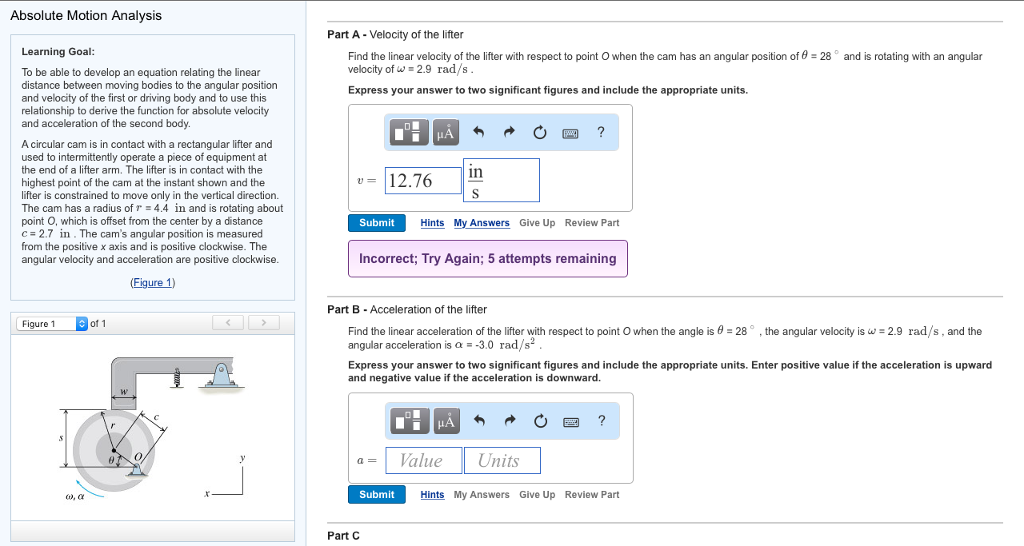Image resolution: width=1024 pixels, height=546 pixels.
Task: Open Greek symbols µÅ menu in Part A
Action: point(445,133)
